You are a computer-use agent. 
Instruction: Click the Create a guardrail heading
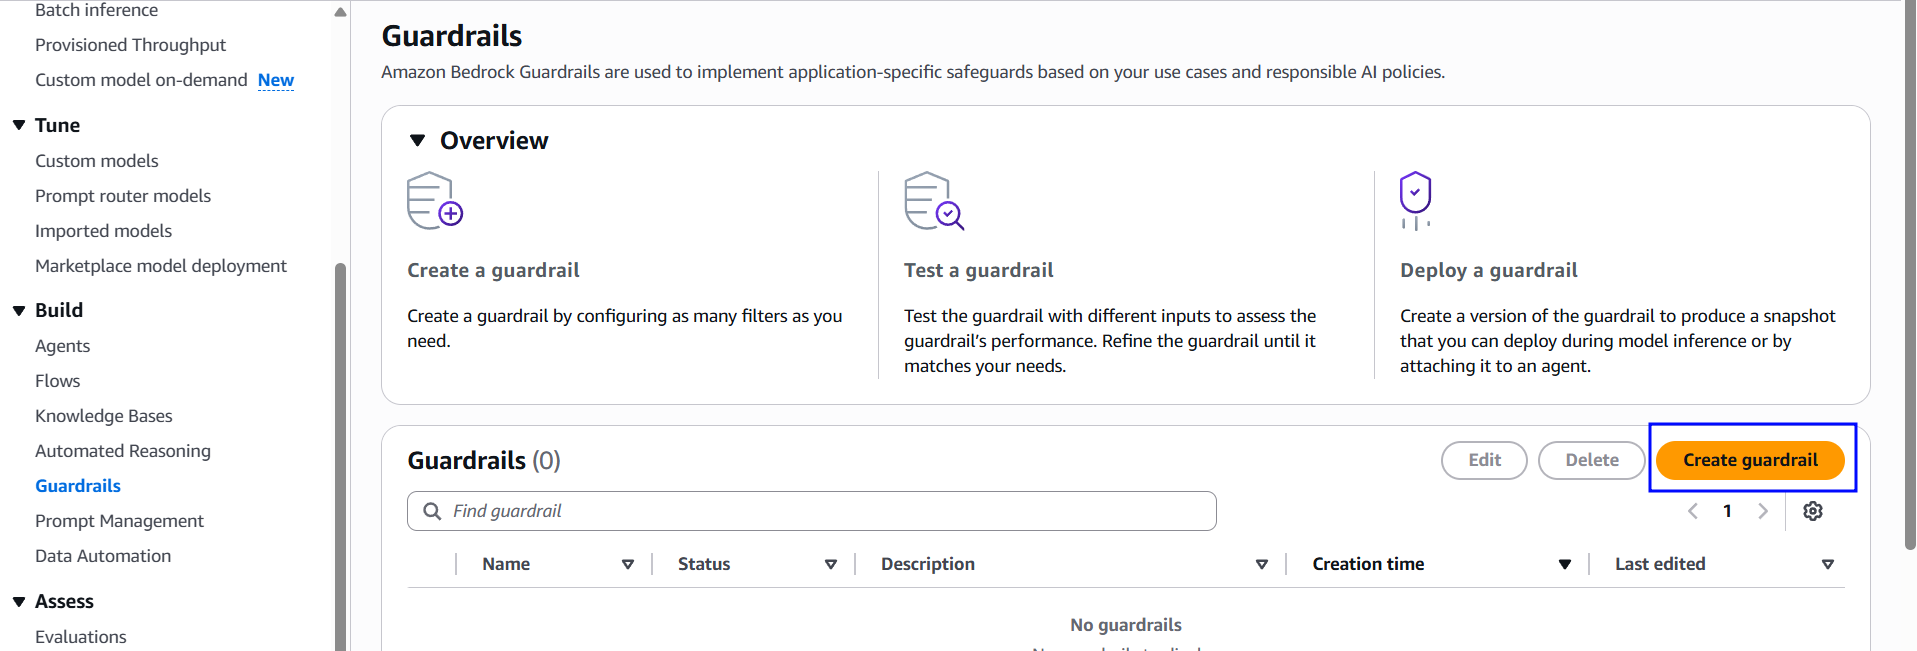point(493,270)
